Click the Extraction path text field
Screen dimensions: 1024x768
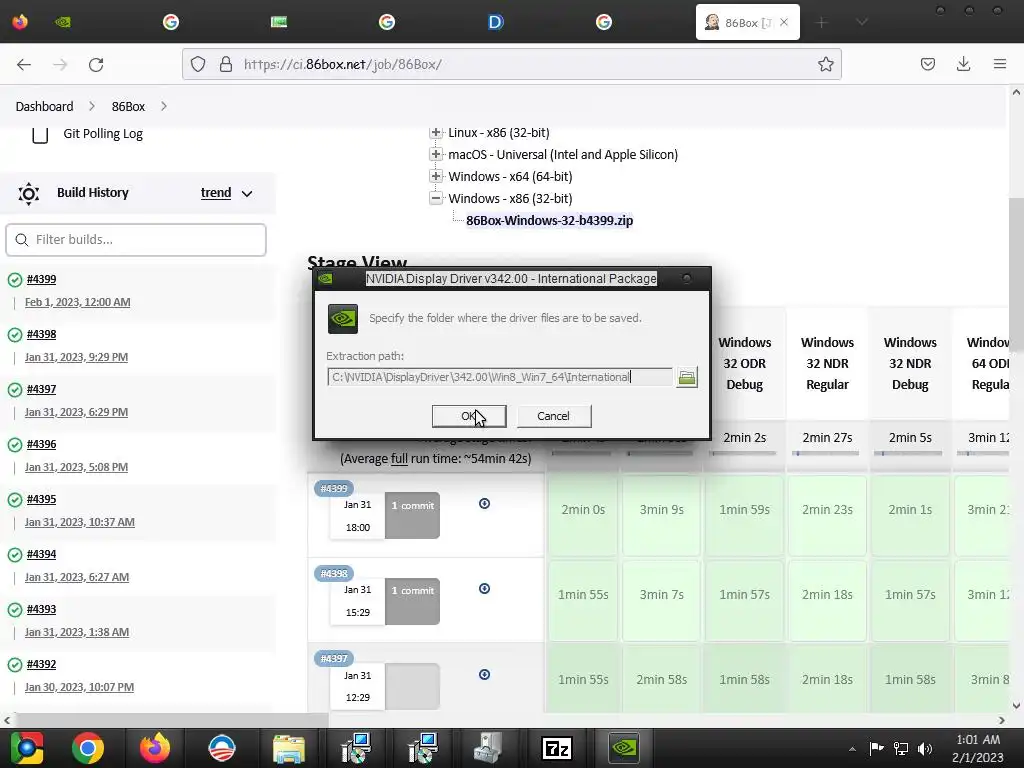pyautogui.click(x=500, y=377)
